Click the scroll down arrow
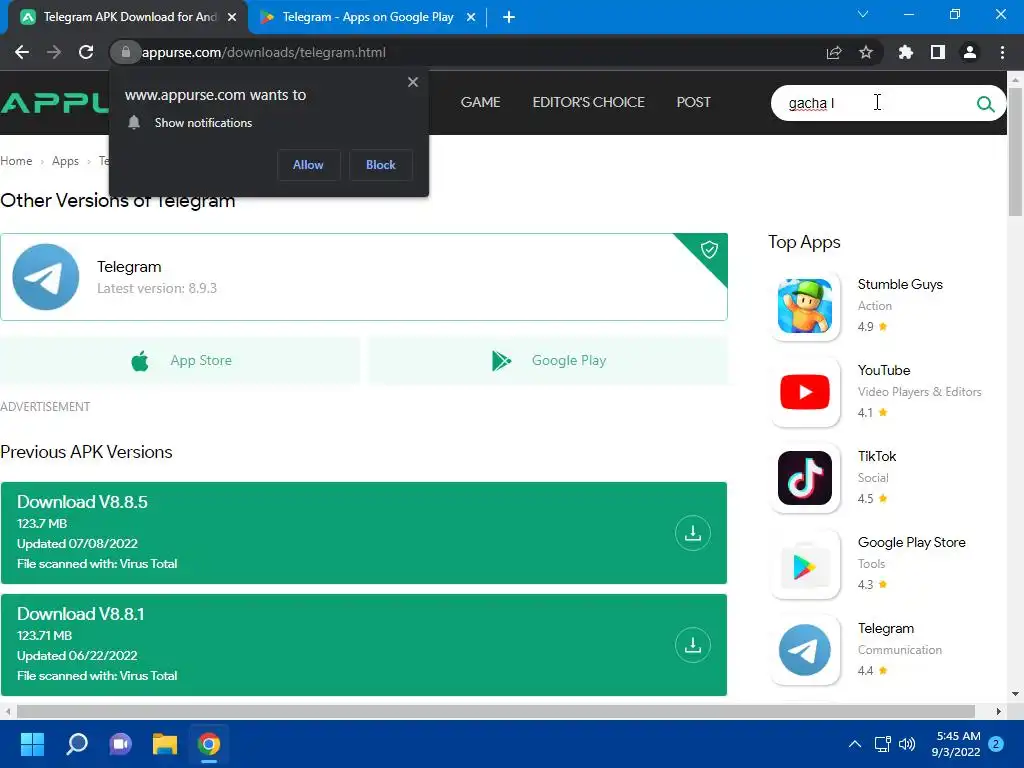1024x768 pixels. (1015, 694)
